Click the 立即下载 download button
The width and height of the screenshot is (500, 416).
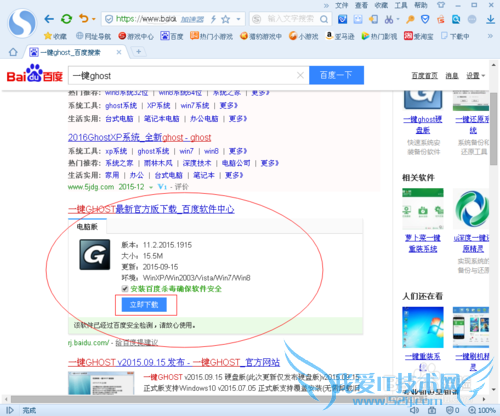(x=144, y=305)
